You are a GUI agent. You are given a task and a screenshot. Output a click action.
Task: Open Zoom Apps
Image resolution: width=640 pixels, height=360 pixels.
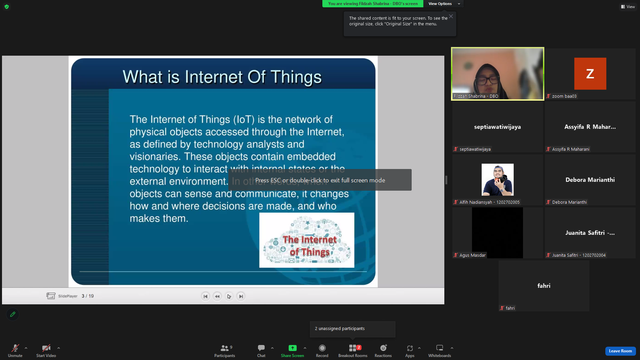coord(410,350)
